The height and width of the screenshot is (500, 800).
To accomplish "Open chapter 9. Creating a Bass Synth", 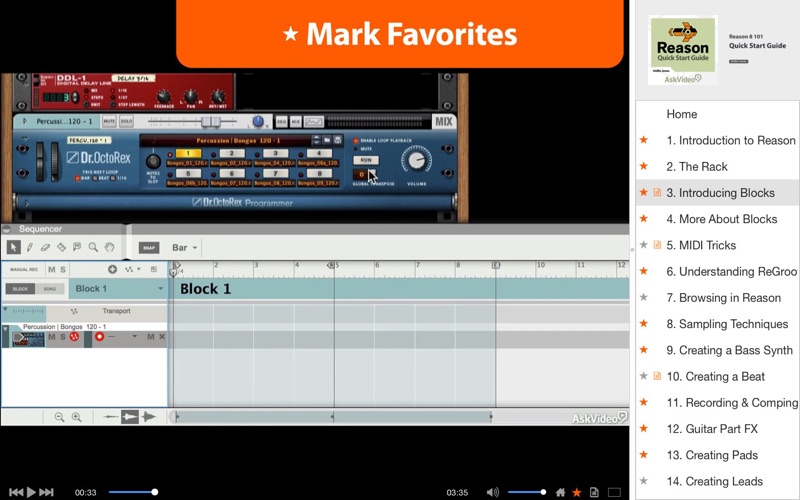I will click(x=730, y=350).
